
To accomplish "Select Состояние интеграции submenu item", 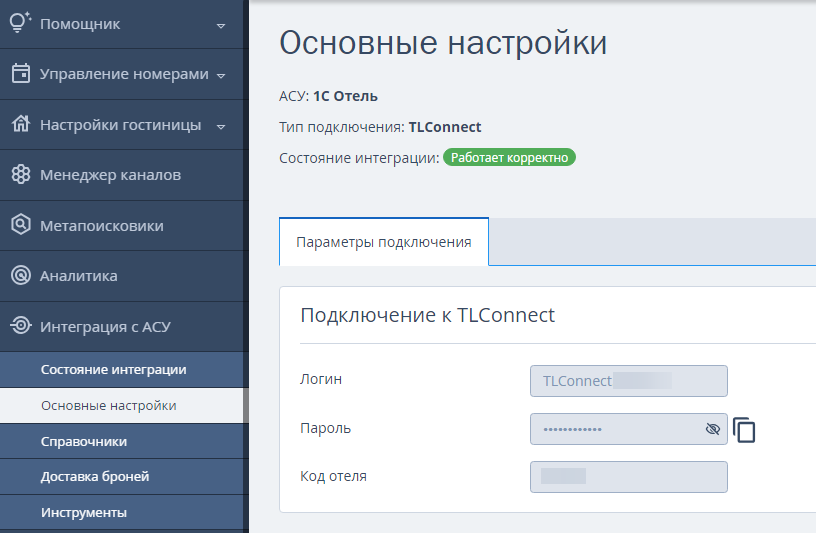I will (x=113, y=370).
